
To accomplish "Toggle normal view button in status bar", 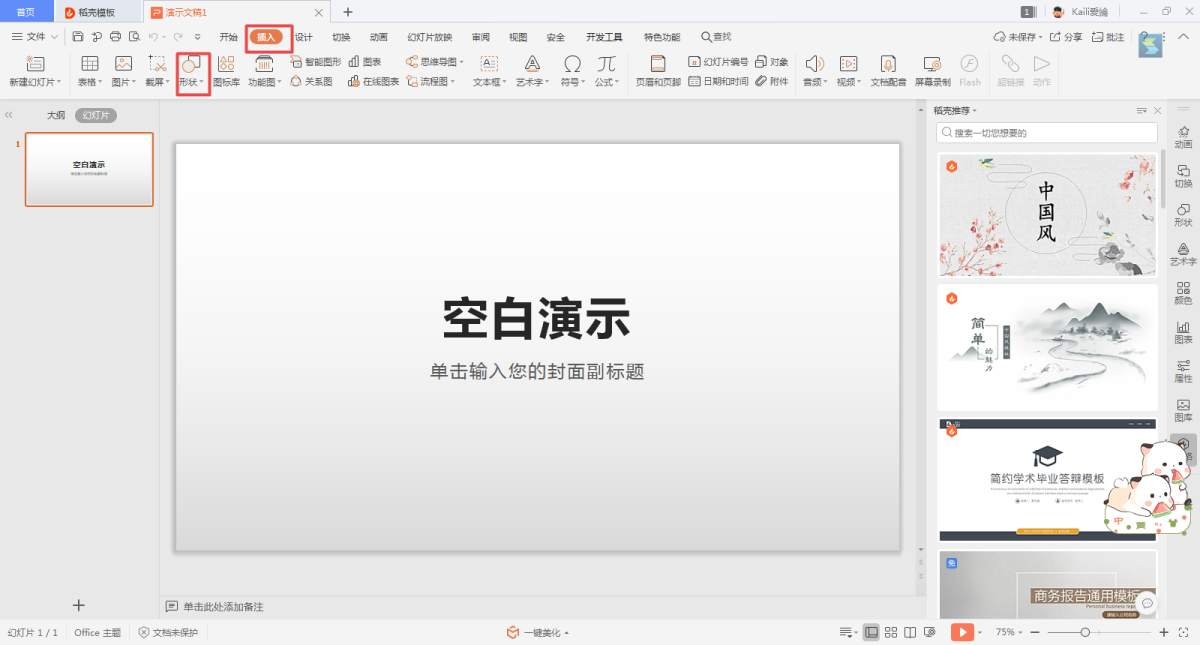I will 871,632.
